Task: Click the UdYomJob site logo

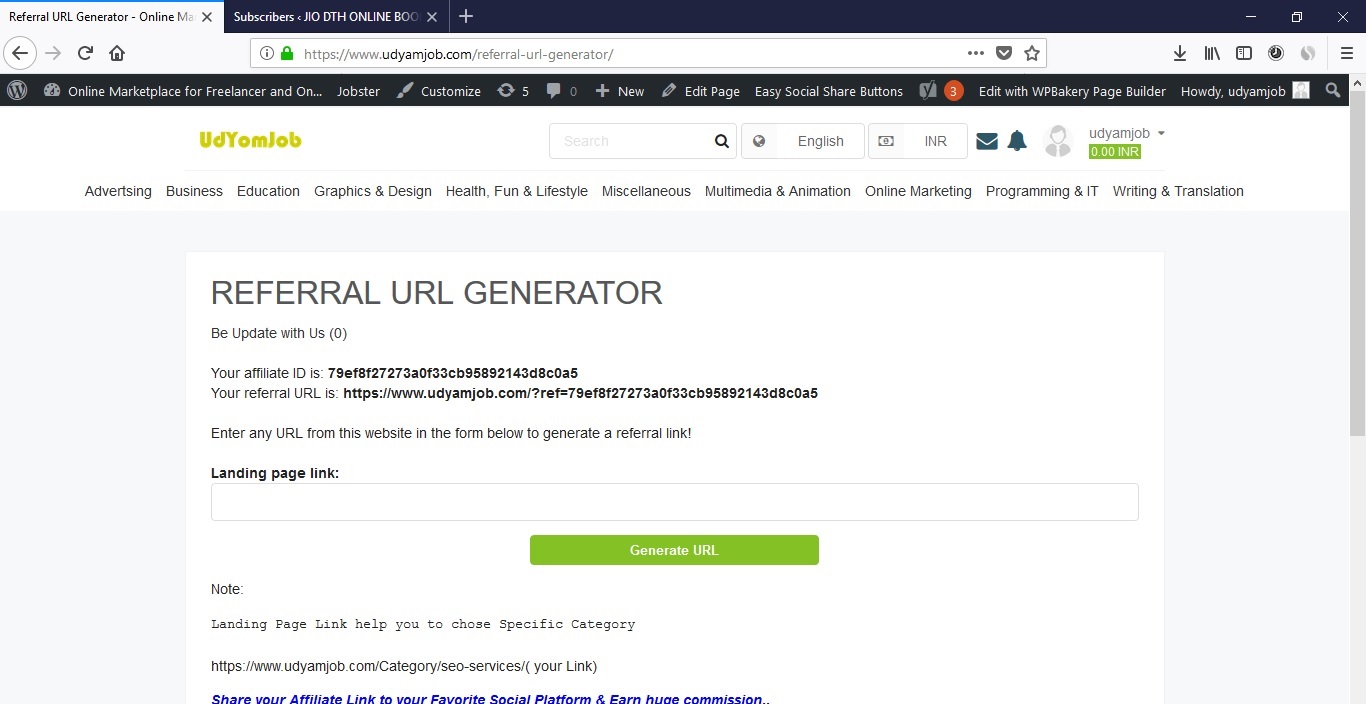Action: pyautogui.click(x=250, y=140)
